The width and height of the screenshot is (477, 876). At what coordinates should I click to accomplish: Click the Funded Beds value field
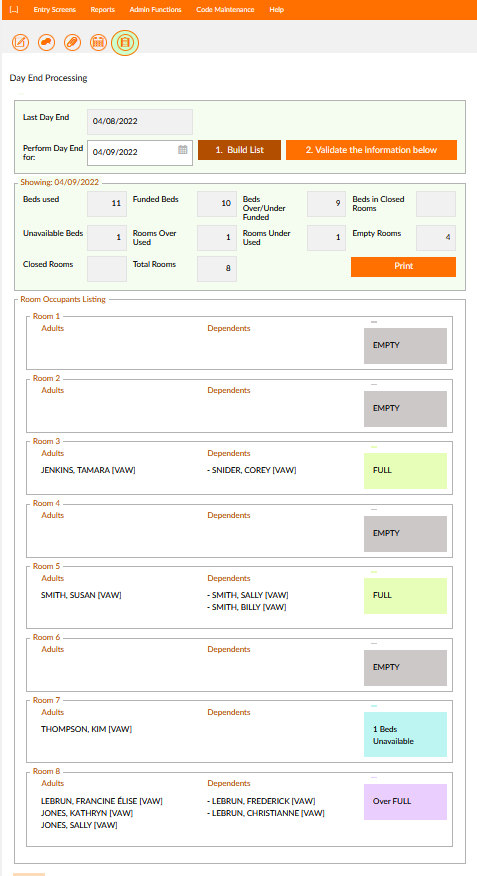pyautogui.click(x=217, y=204)
